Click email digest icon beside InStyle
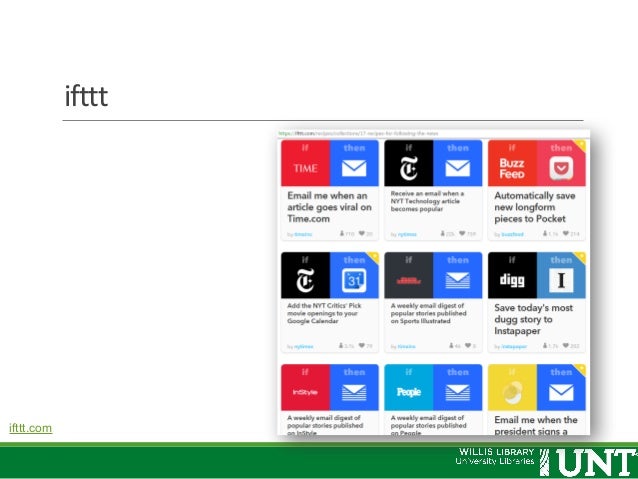Screen dimensions: 638x479 coord(354,393)
